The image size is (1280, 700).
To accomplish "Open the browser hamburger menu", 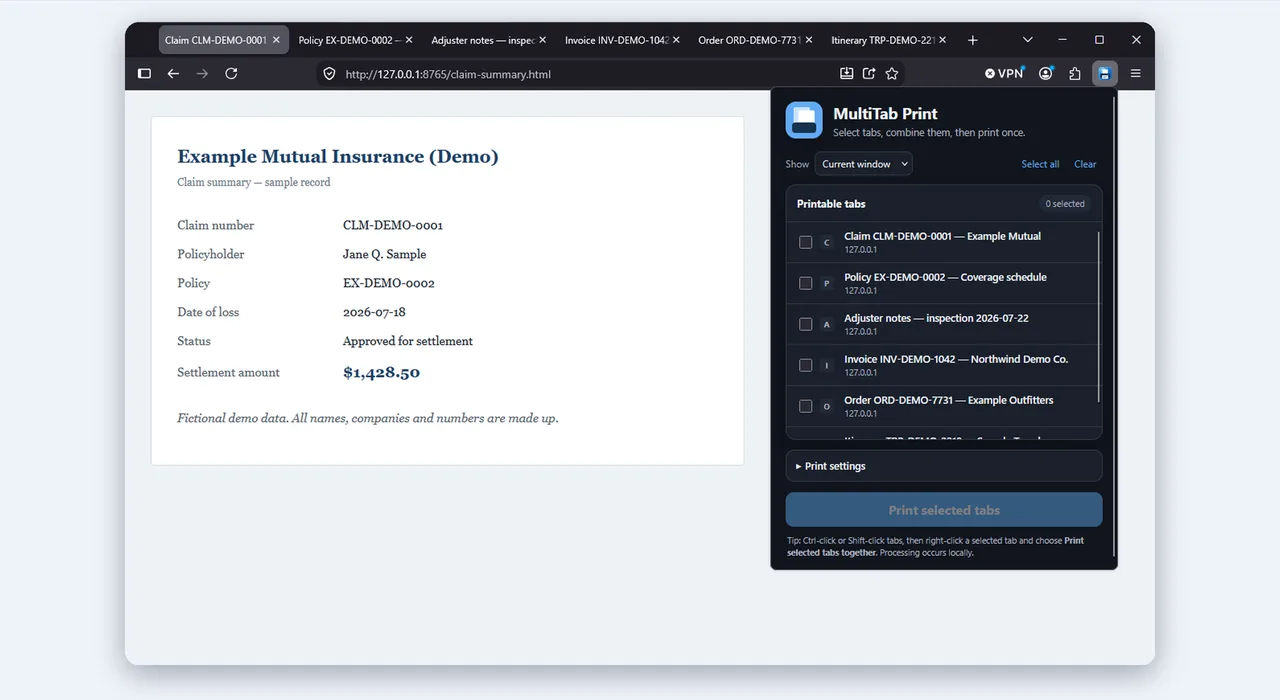I will pos(1136,73).
